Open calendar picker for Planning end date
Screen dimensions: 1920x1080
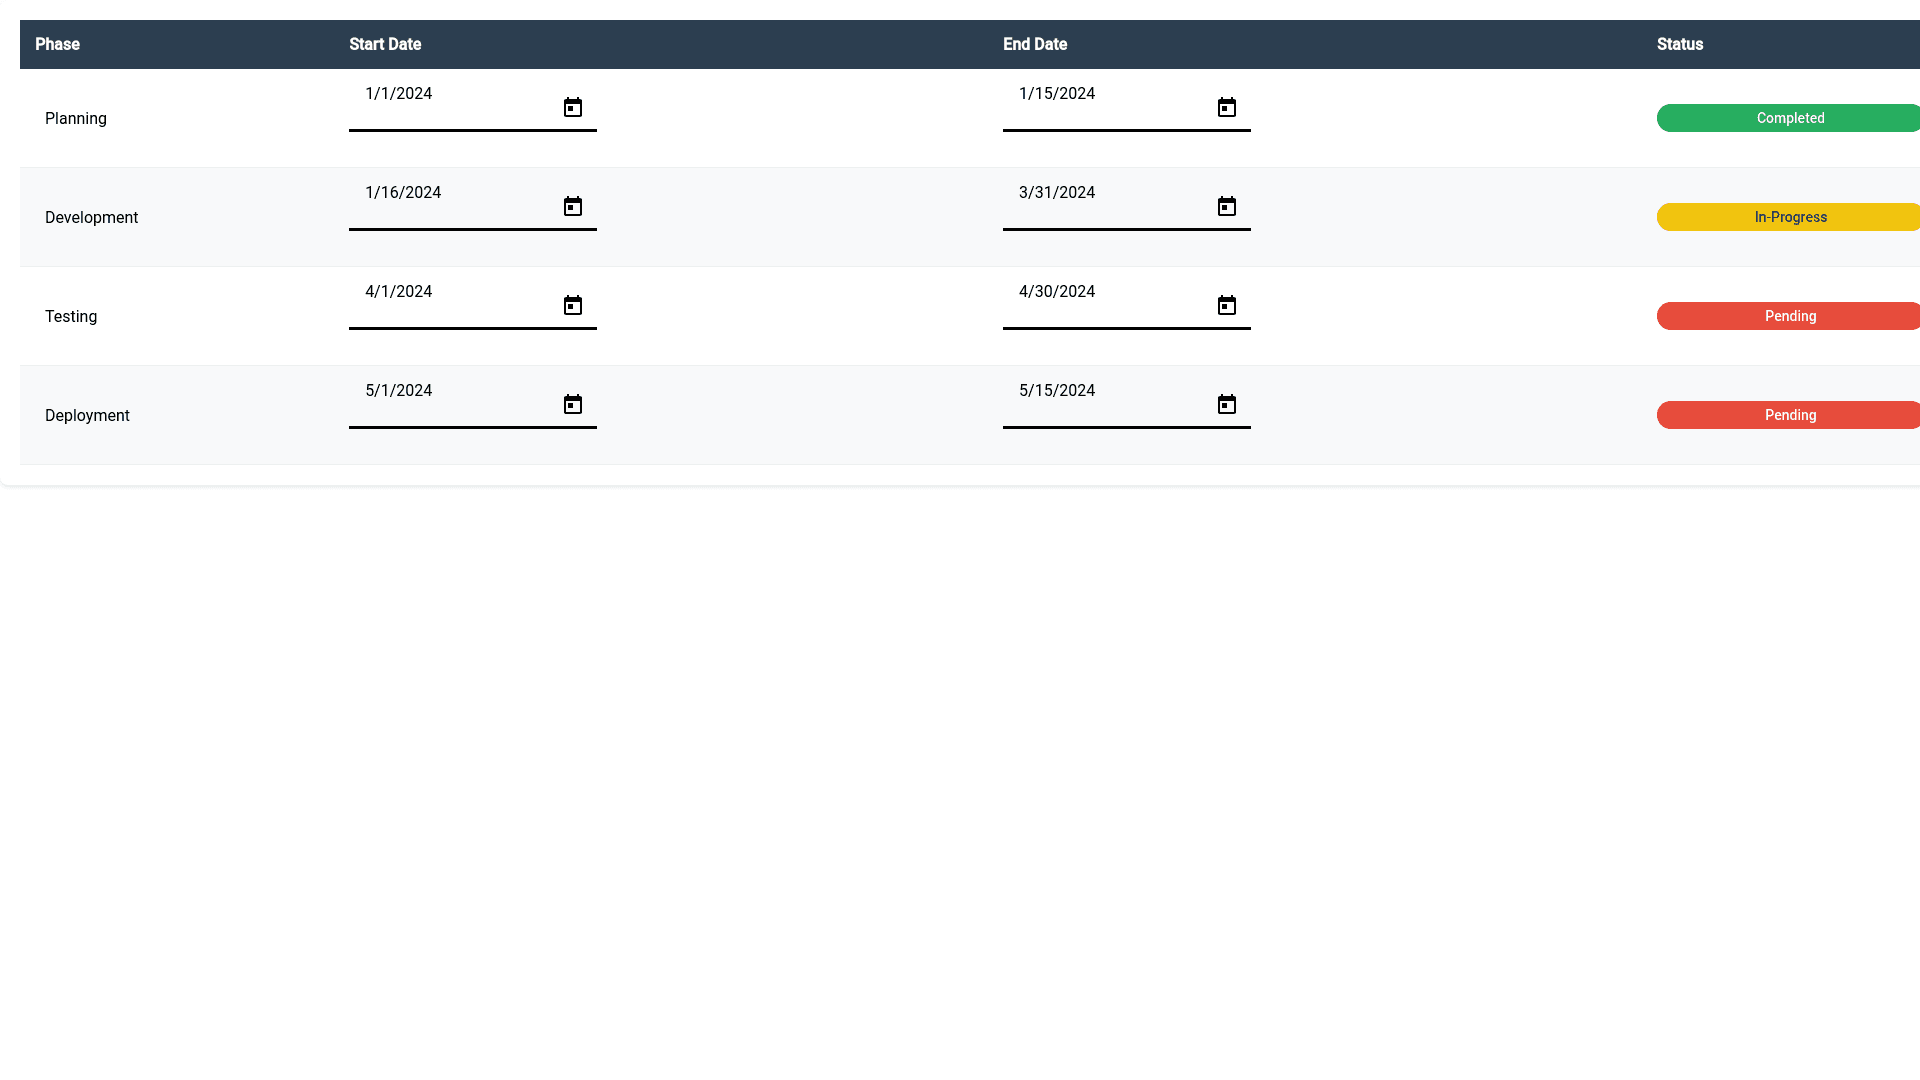[1226, 107]
